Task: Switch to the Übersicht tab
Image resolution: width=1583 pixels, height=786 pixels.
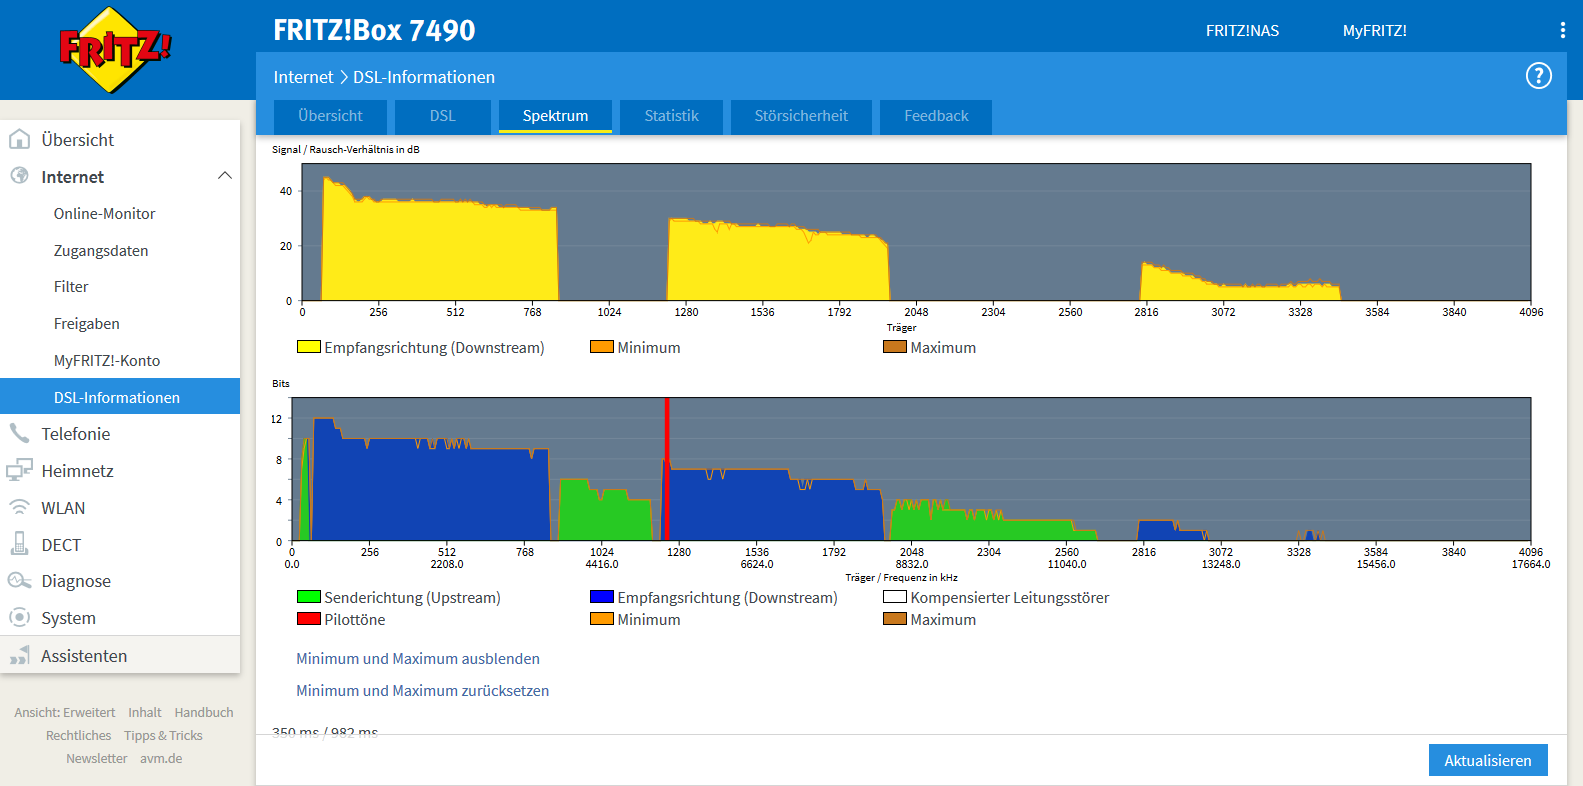Action: click(330, 116)
